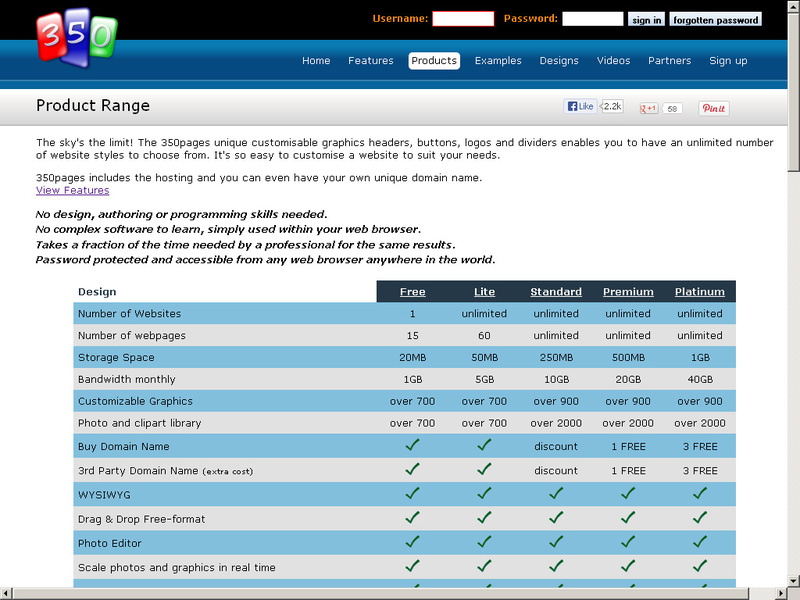Click the Free checkmark for Scale photos row
This screenshot has height=600, width=800.
point(412,566)
